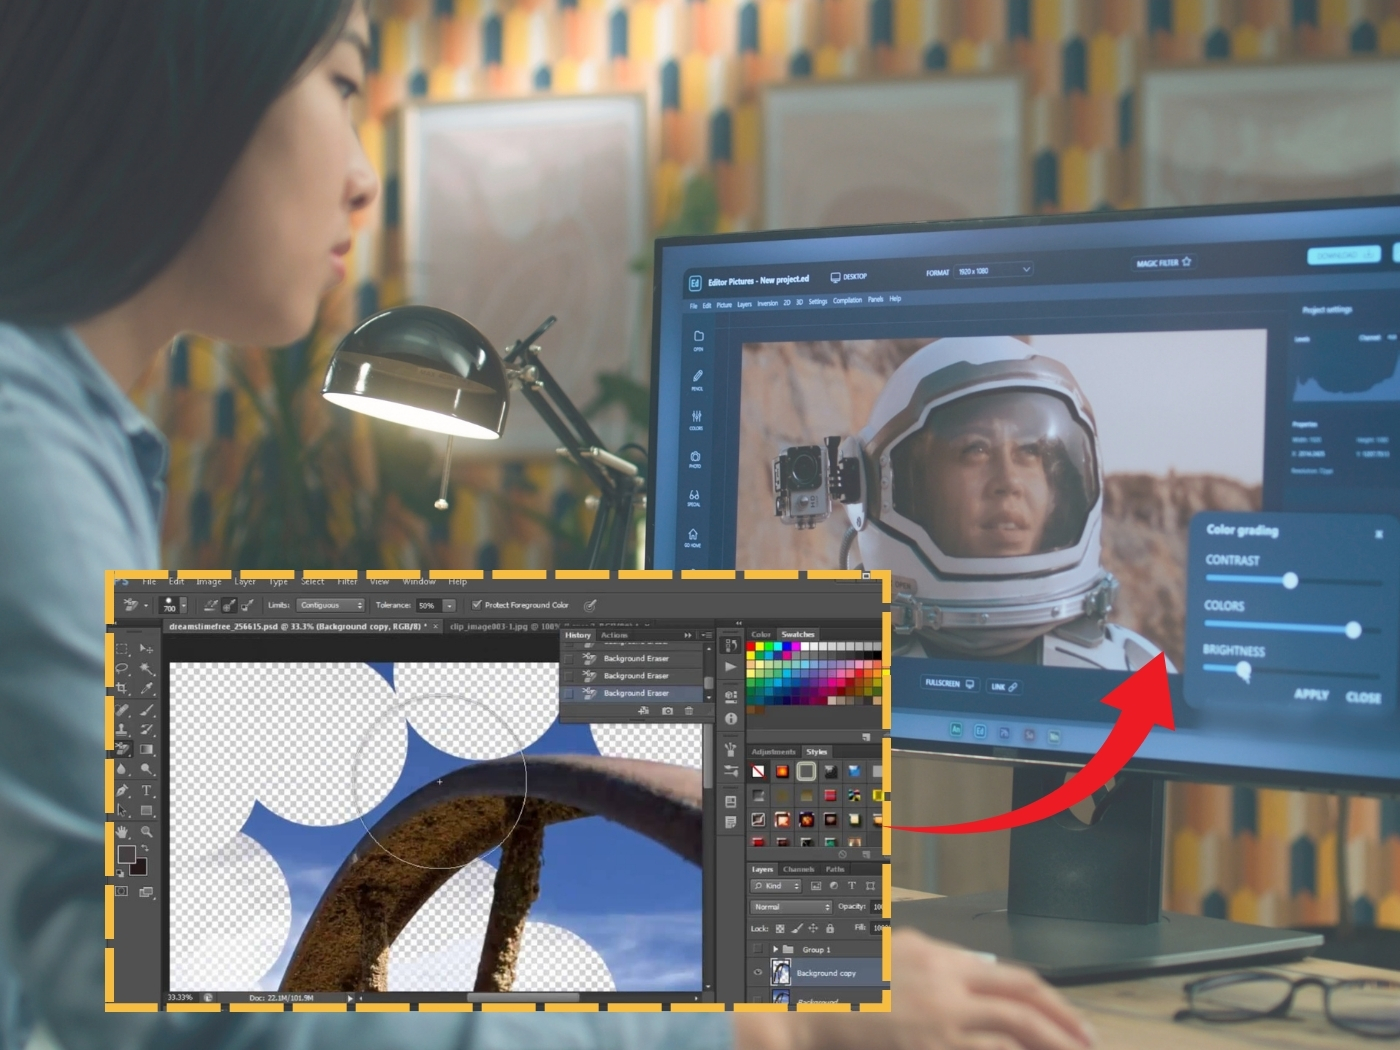Open the Tolerance 50% dropdown arrow

coord(449,605)
